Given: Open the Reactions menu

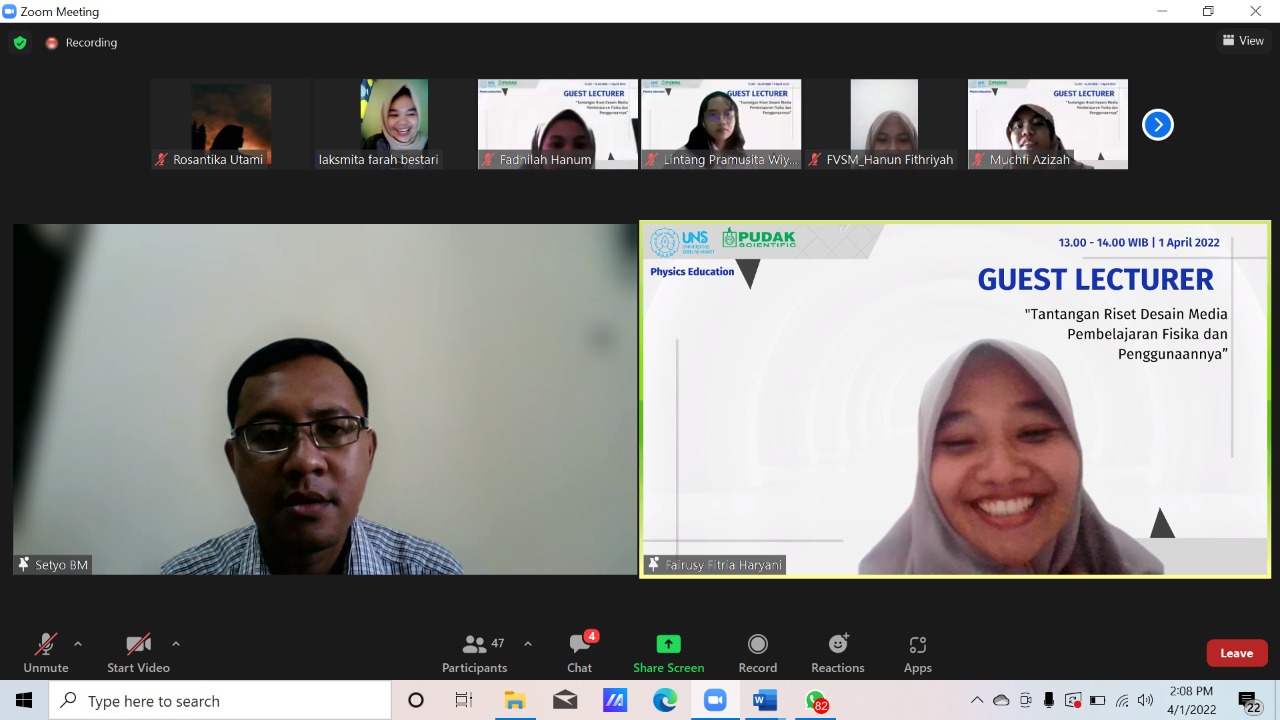Looking at the screenshot, I should tap(838, 652).
